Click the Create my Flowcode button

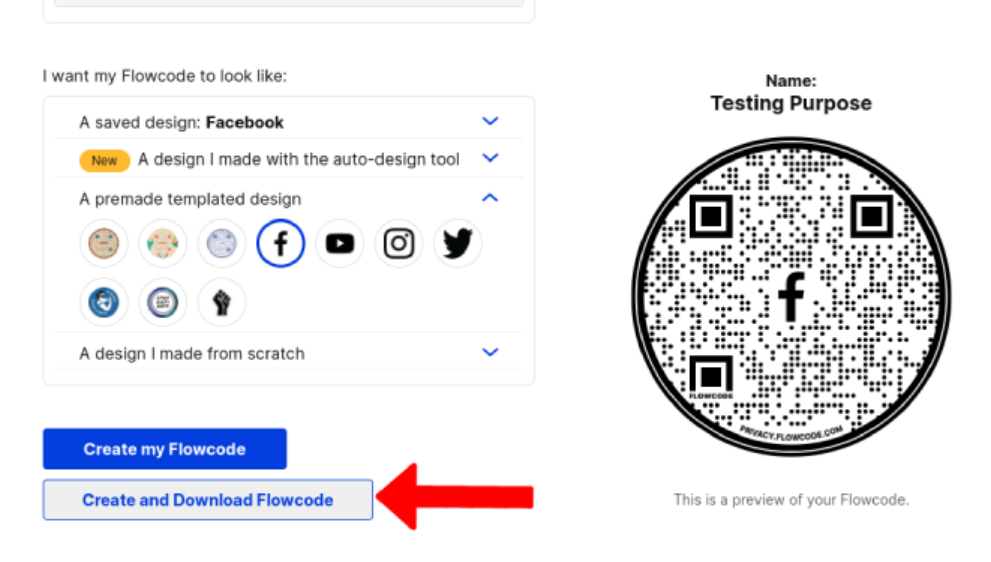click(165, 449)
